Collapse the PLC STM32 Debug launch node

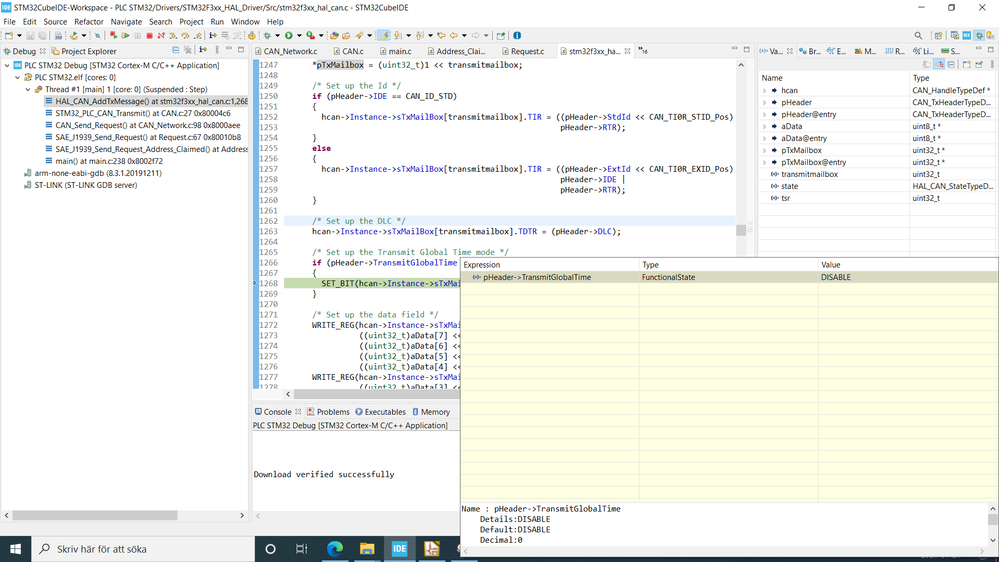tap(7, 65)
